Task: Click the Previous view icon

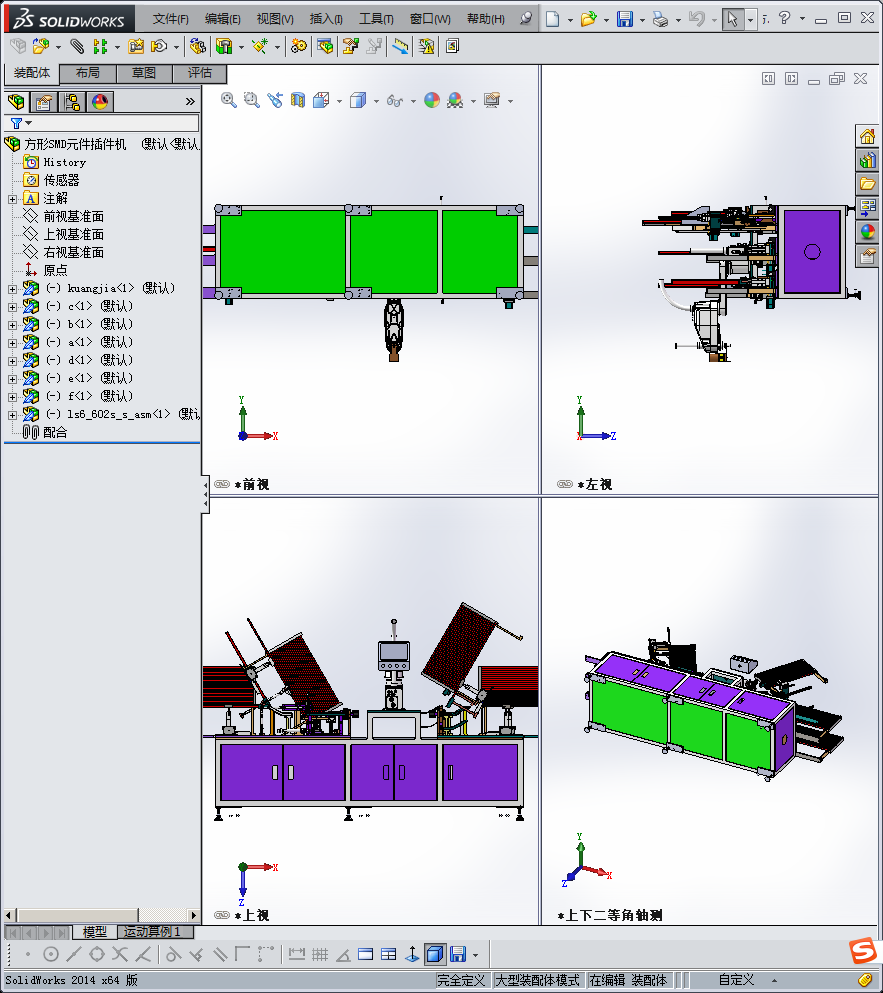Action: click(x=275, y=100)
